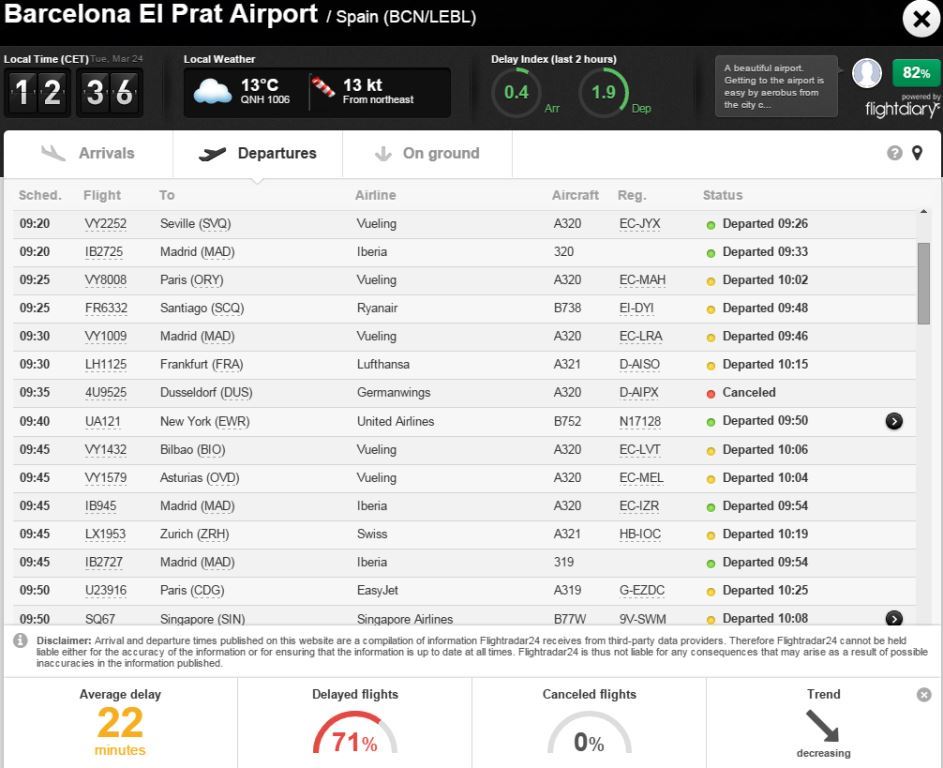Click the windsock wind icon

tap(323, 87)
